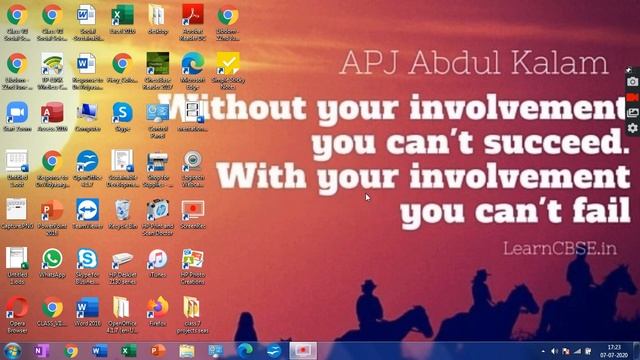Launch Firefox from the desktop
Image resolution: width=640 pixels, height=360 pixels.
[x=158, y=311]
